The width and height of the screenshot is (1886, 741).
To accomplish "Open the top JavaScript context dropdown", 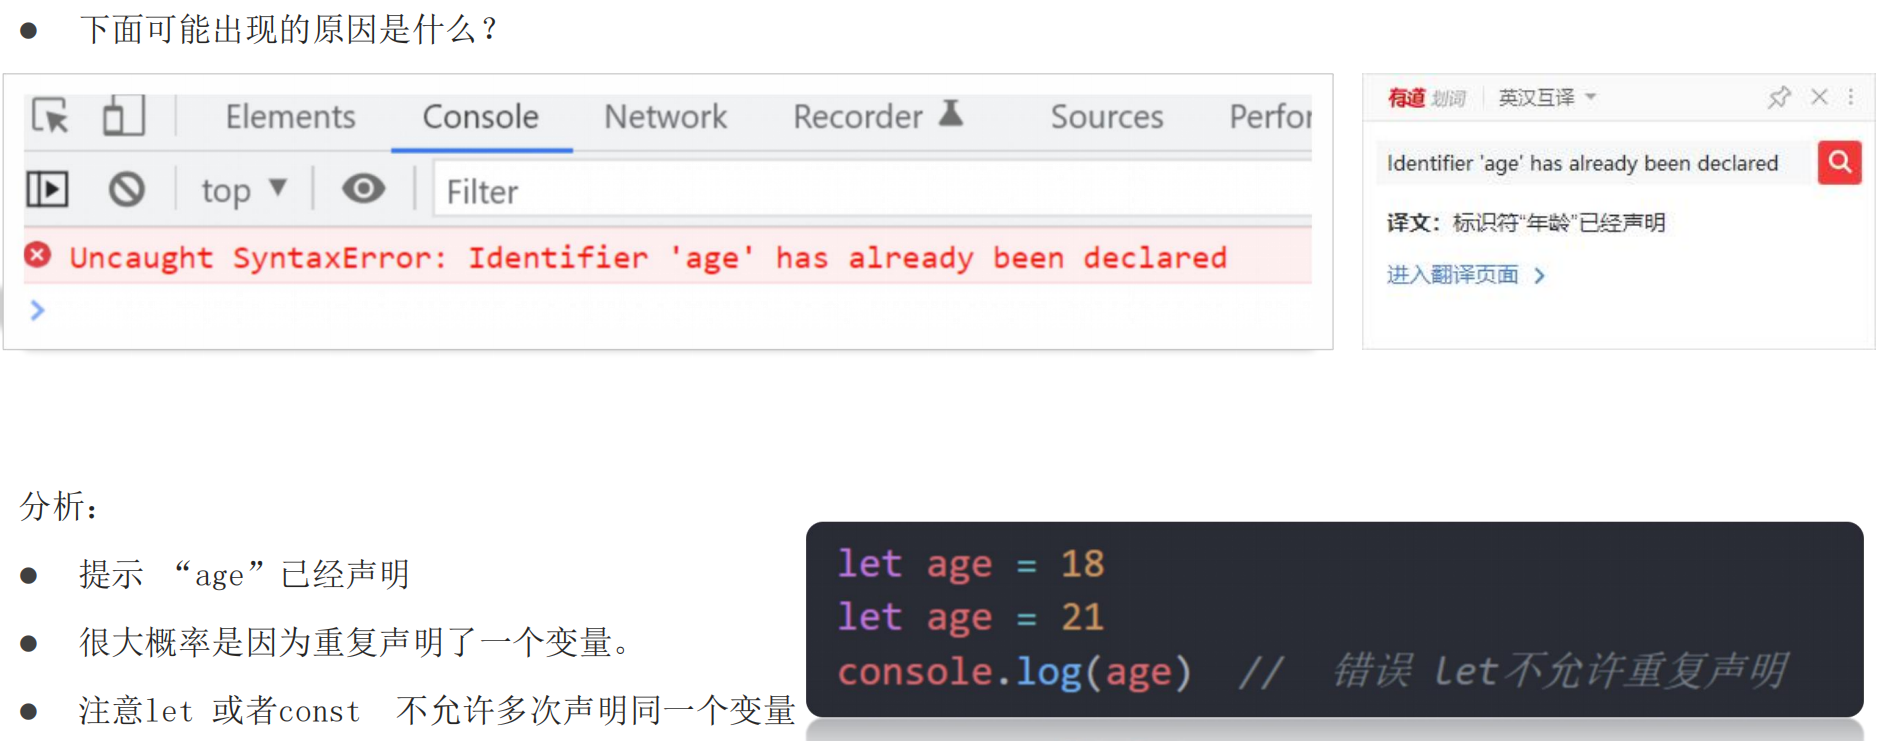I will pos(244,190).
